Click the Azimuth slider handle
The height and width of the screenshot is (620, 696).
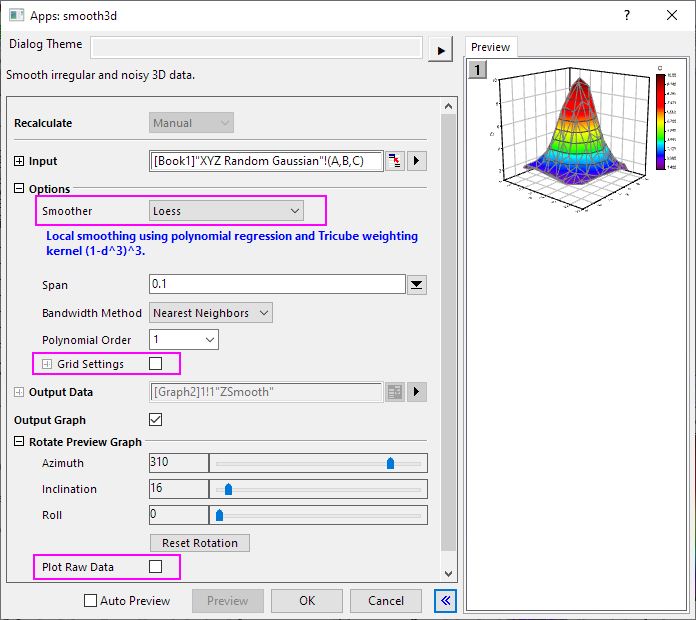390,463
